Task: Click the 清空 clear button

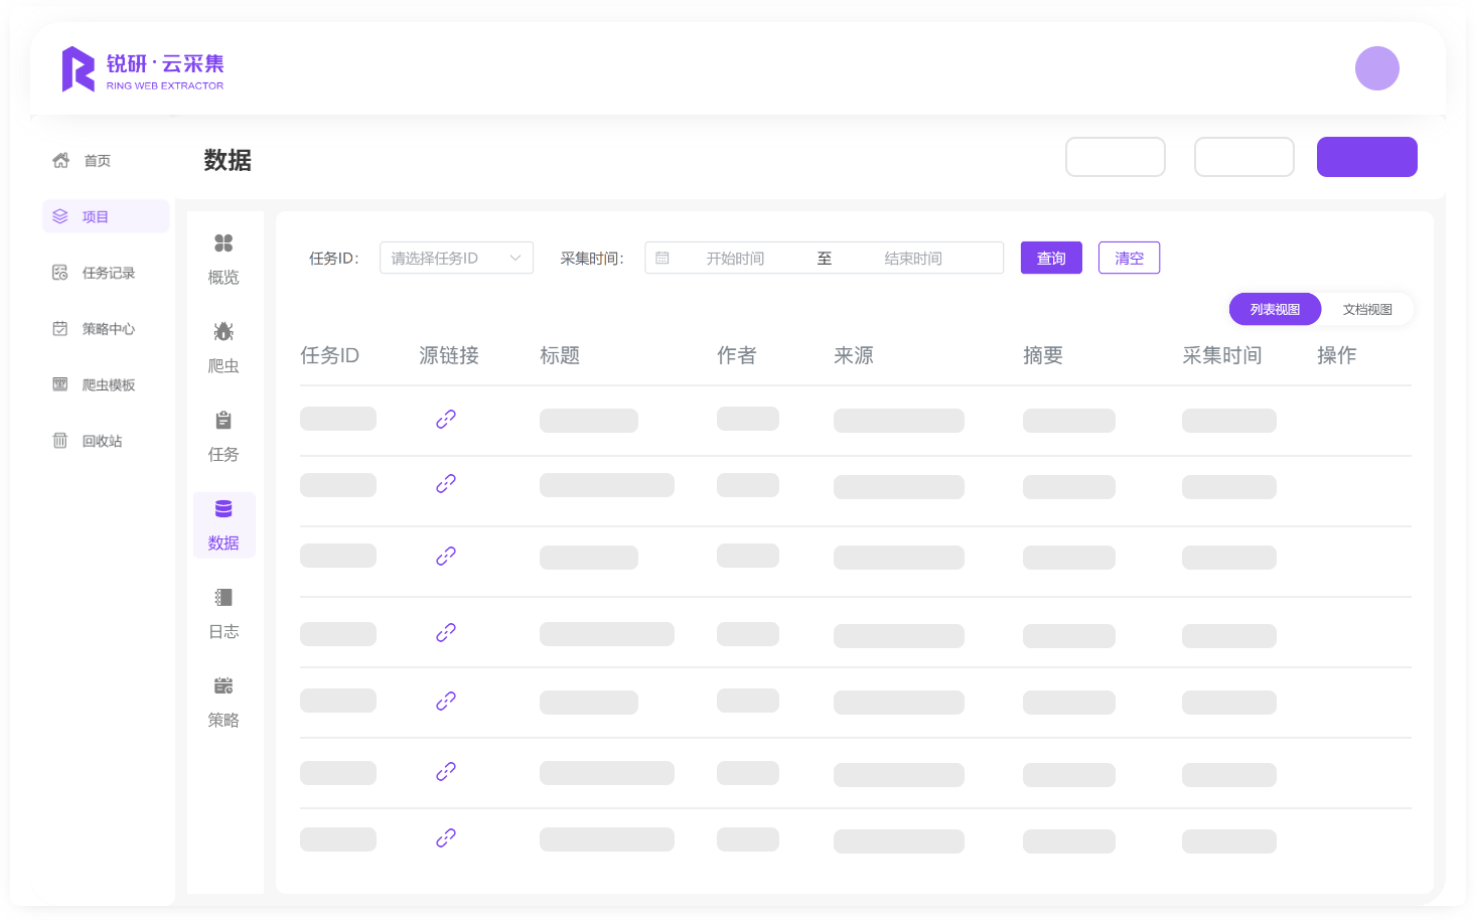Action: point(1129,258)
